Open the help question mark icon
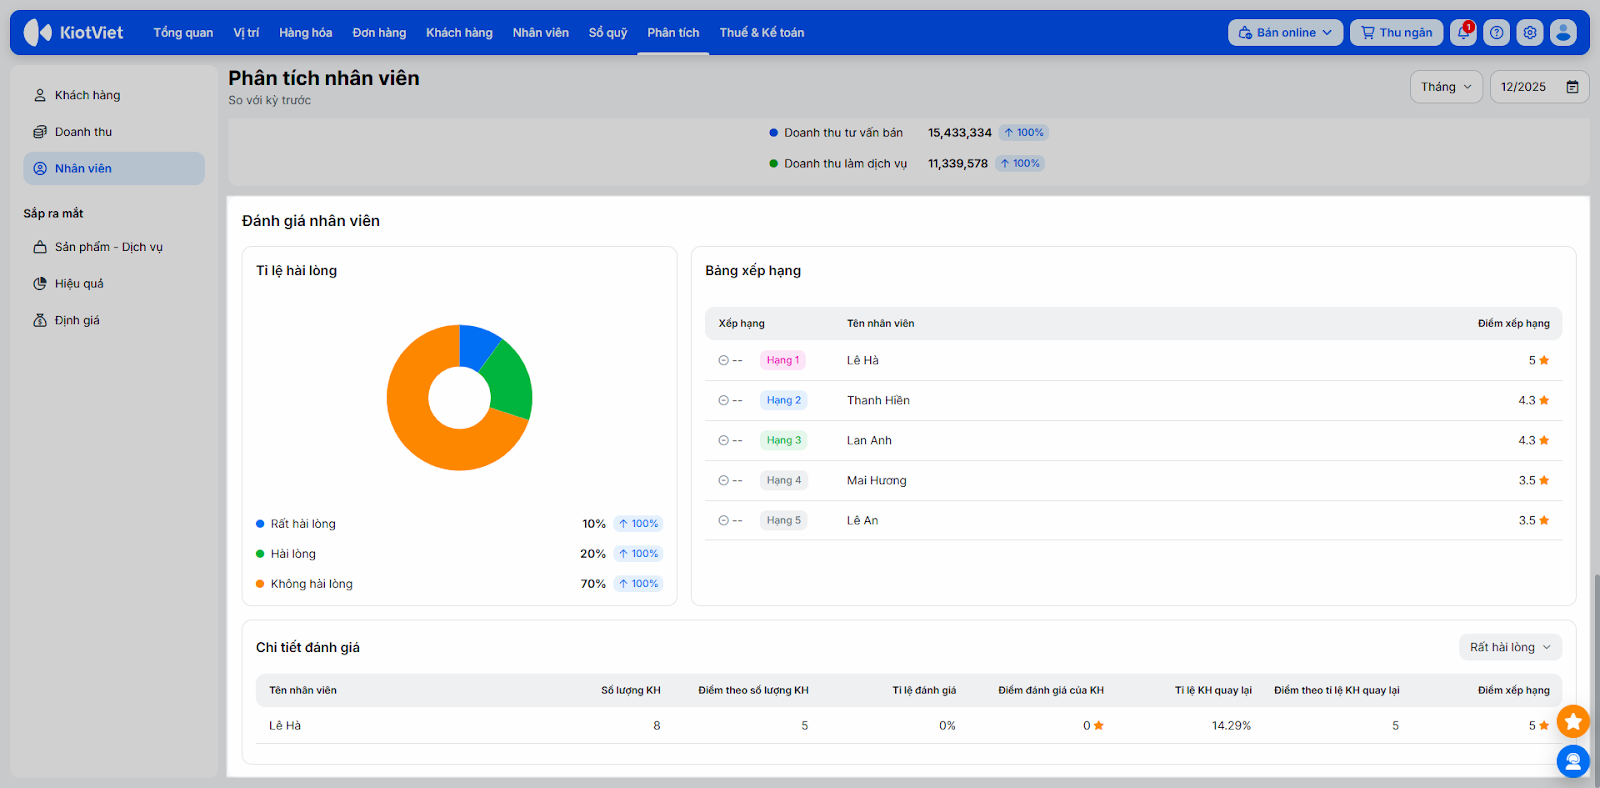The height and width of the screenshot is (788, 1600). pos(1496,33)
